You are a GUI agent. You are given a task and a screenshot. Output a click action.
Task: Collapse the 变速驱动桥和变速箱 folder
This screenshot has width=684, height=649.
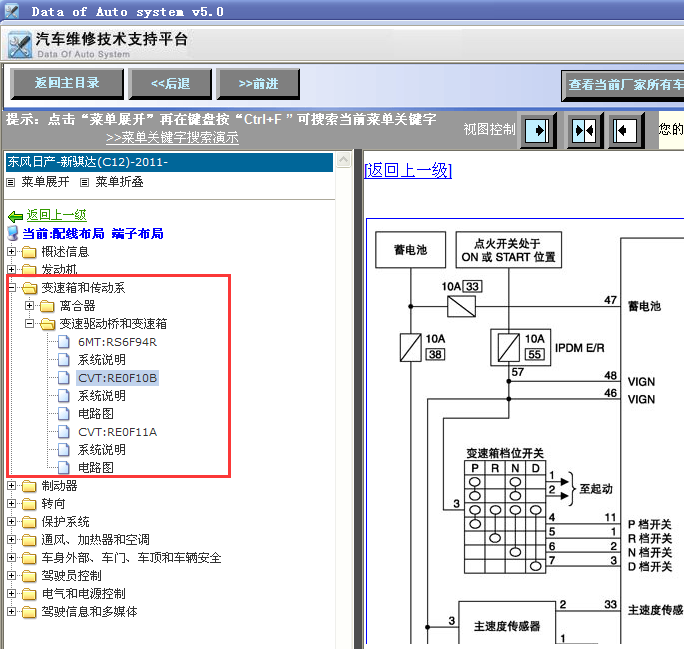click(x=29, y=324)
